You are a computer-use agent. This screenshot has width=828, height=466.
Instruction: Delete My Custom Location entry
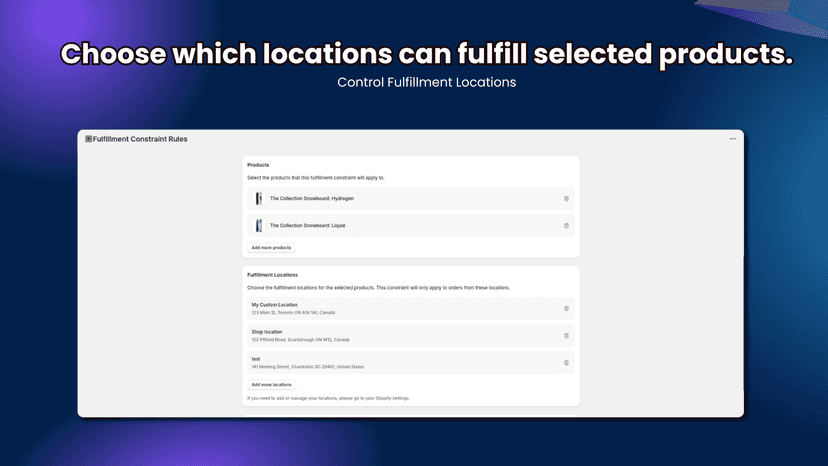566,309
